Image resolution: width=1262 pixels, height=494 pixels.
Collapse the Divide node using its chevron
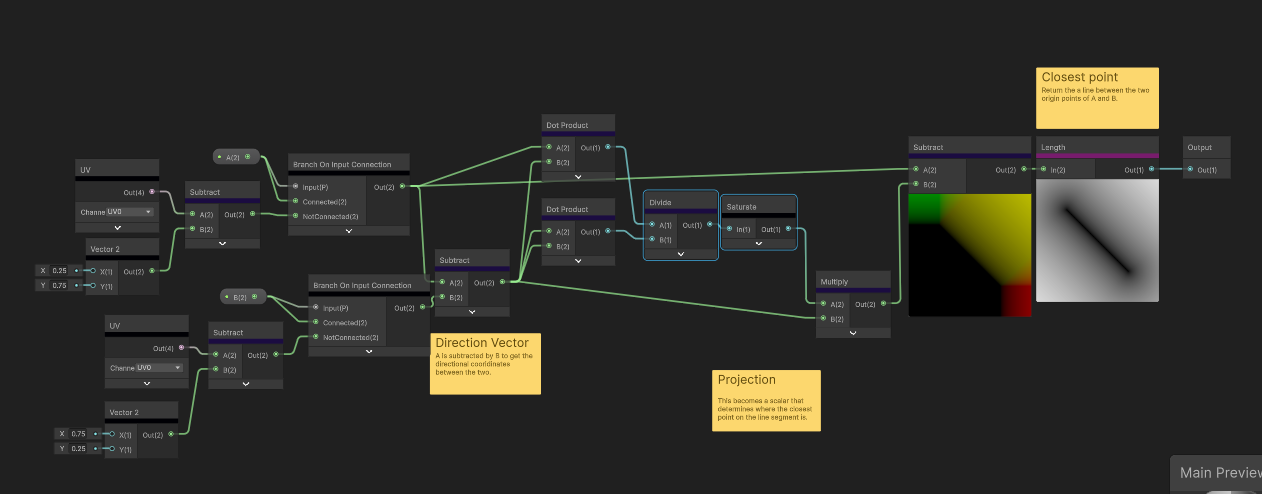(680, 253)
